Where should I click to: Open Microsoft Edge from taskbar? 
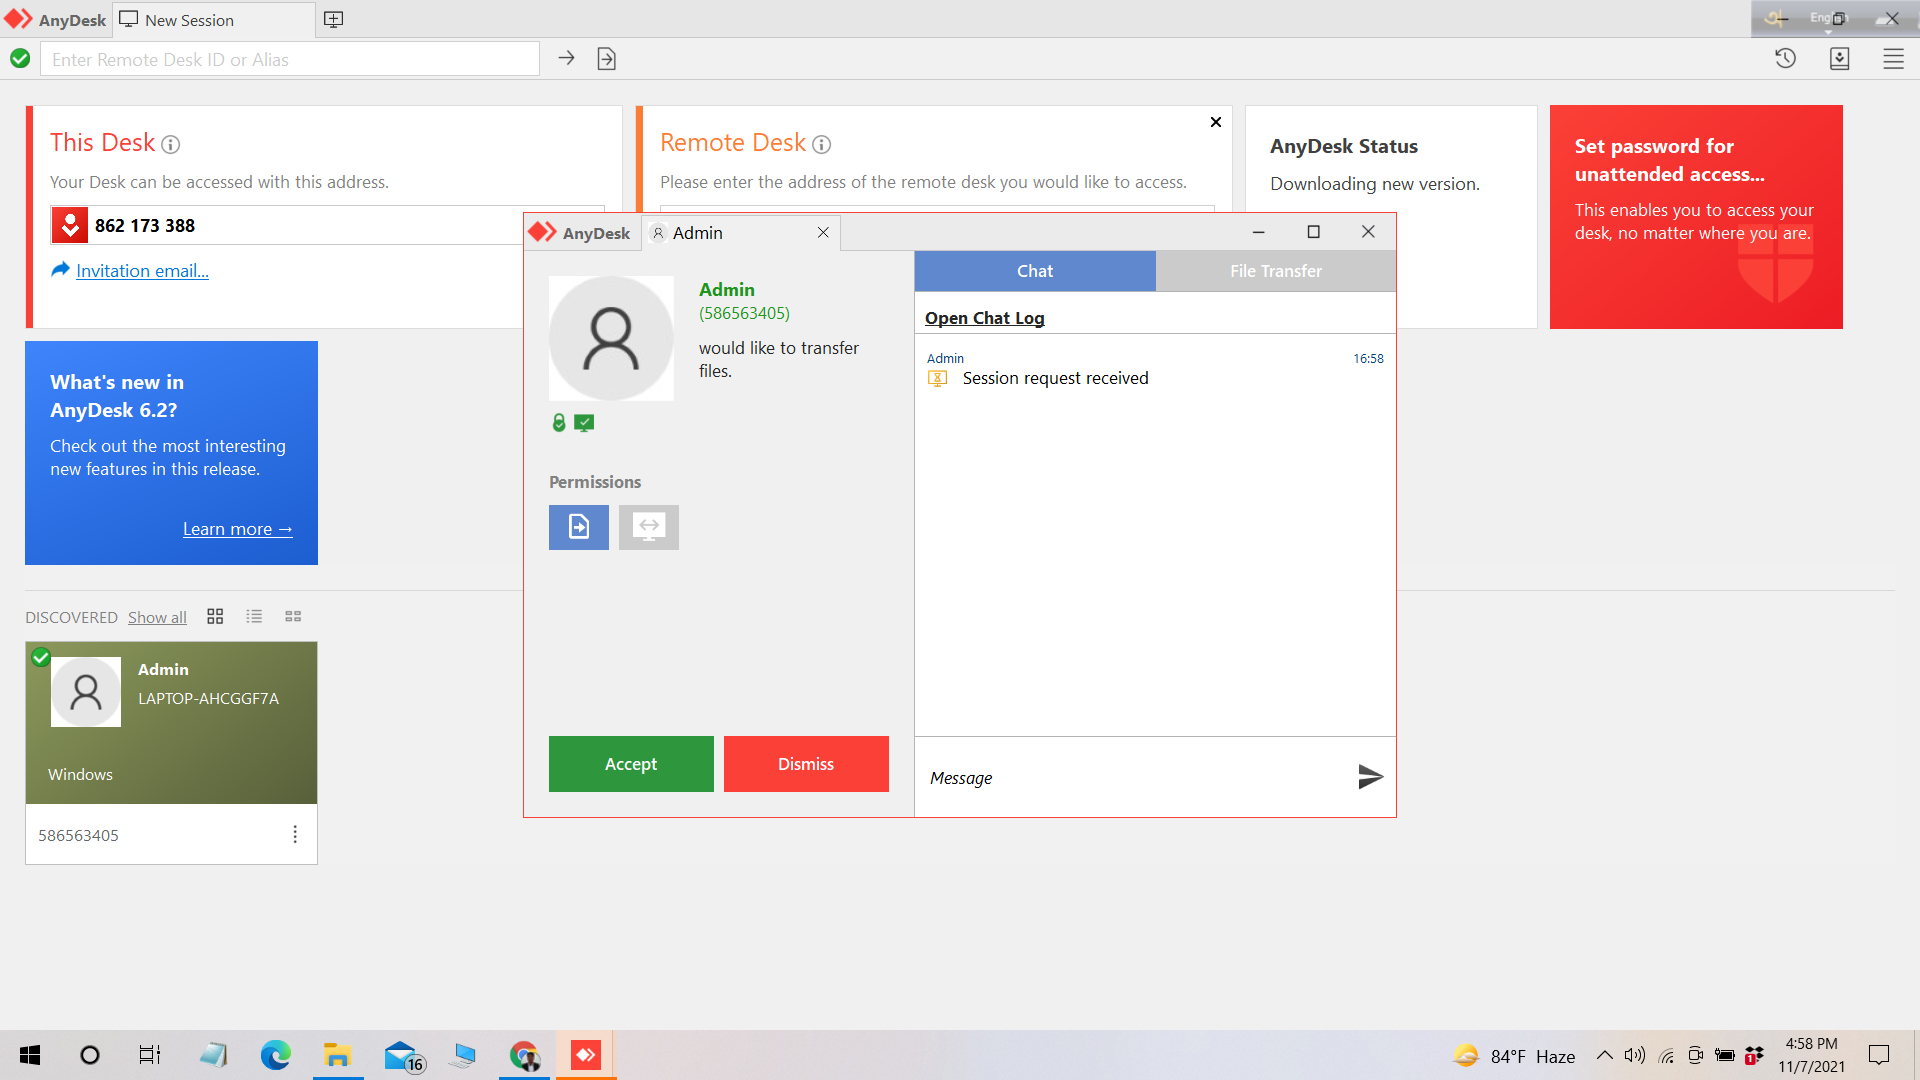coord(275,1055)
